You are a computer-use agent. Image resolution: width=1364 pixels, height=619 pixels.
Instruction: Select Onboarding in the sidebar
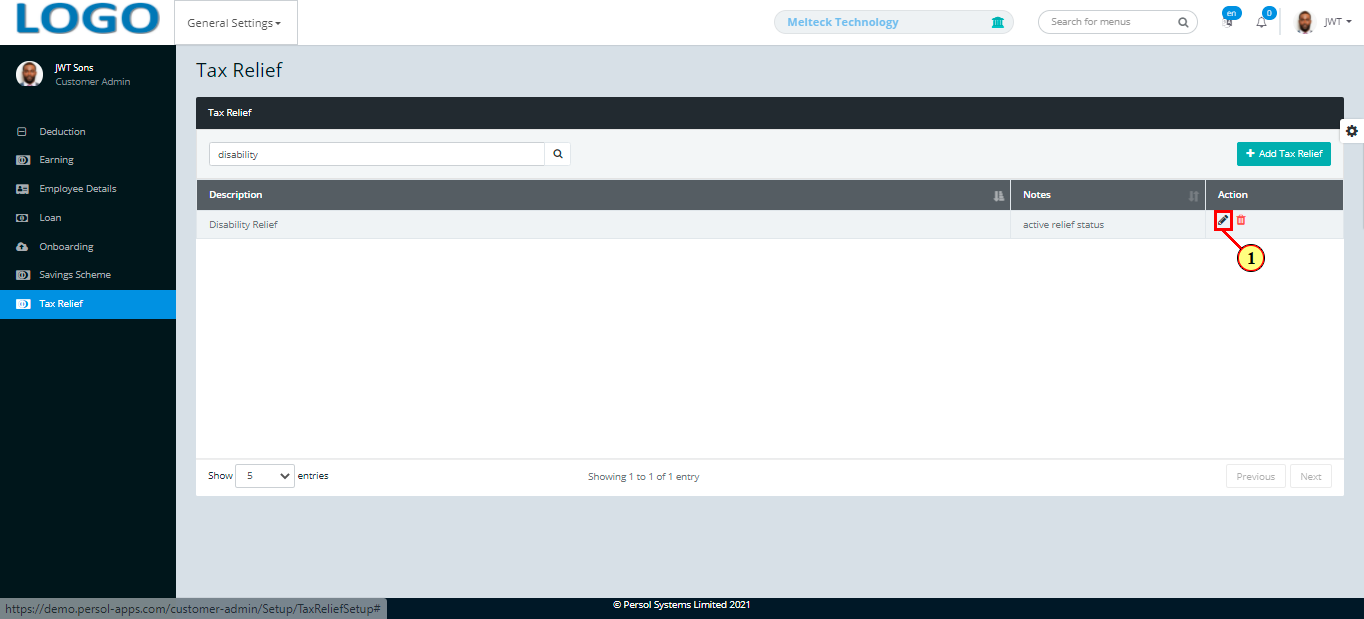tap(88, 246)
